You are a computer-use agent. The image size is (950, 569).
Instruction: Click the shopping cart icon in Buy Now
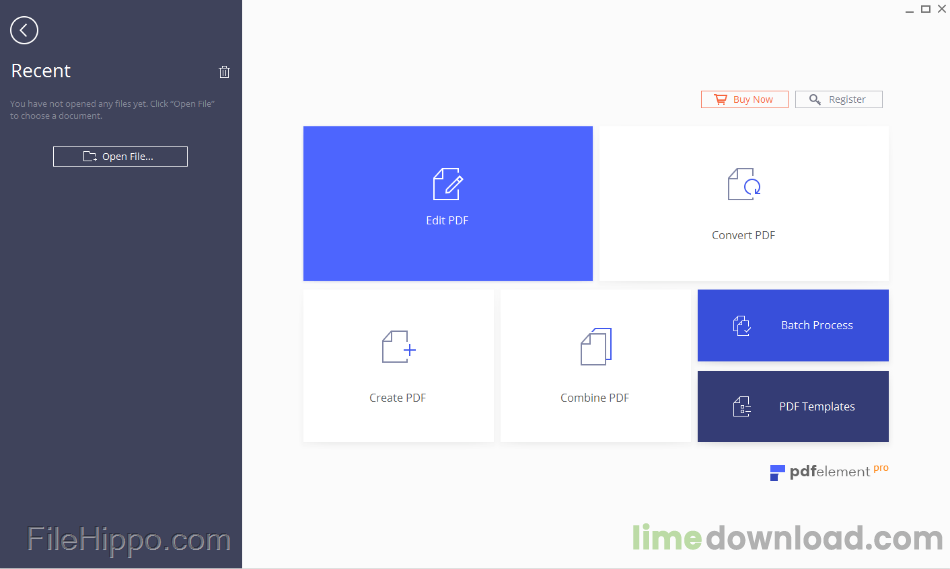pos(720,99)
